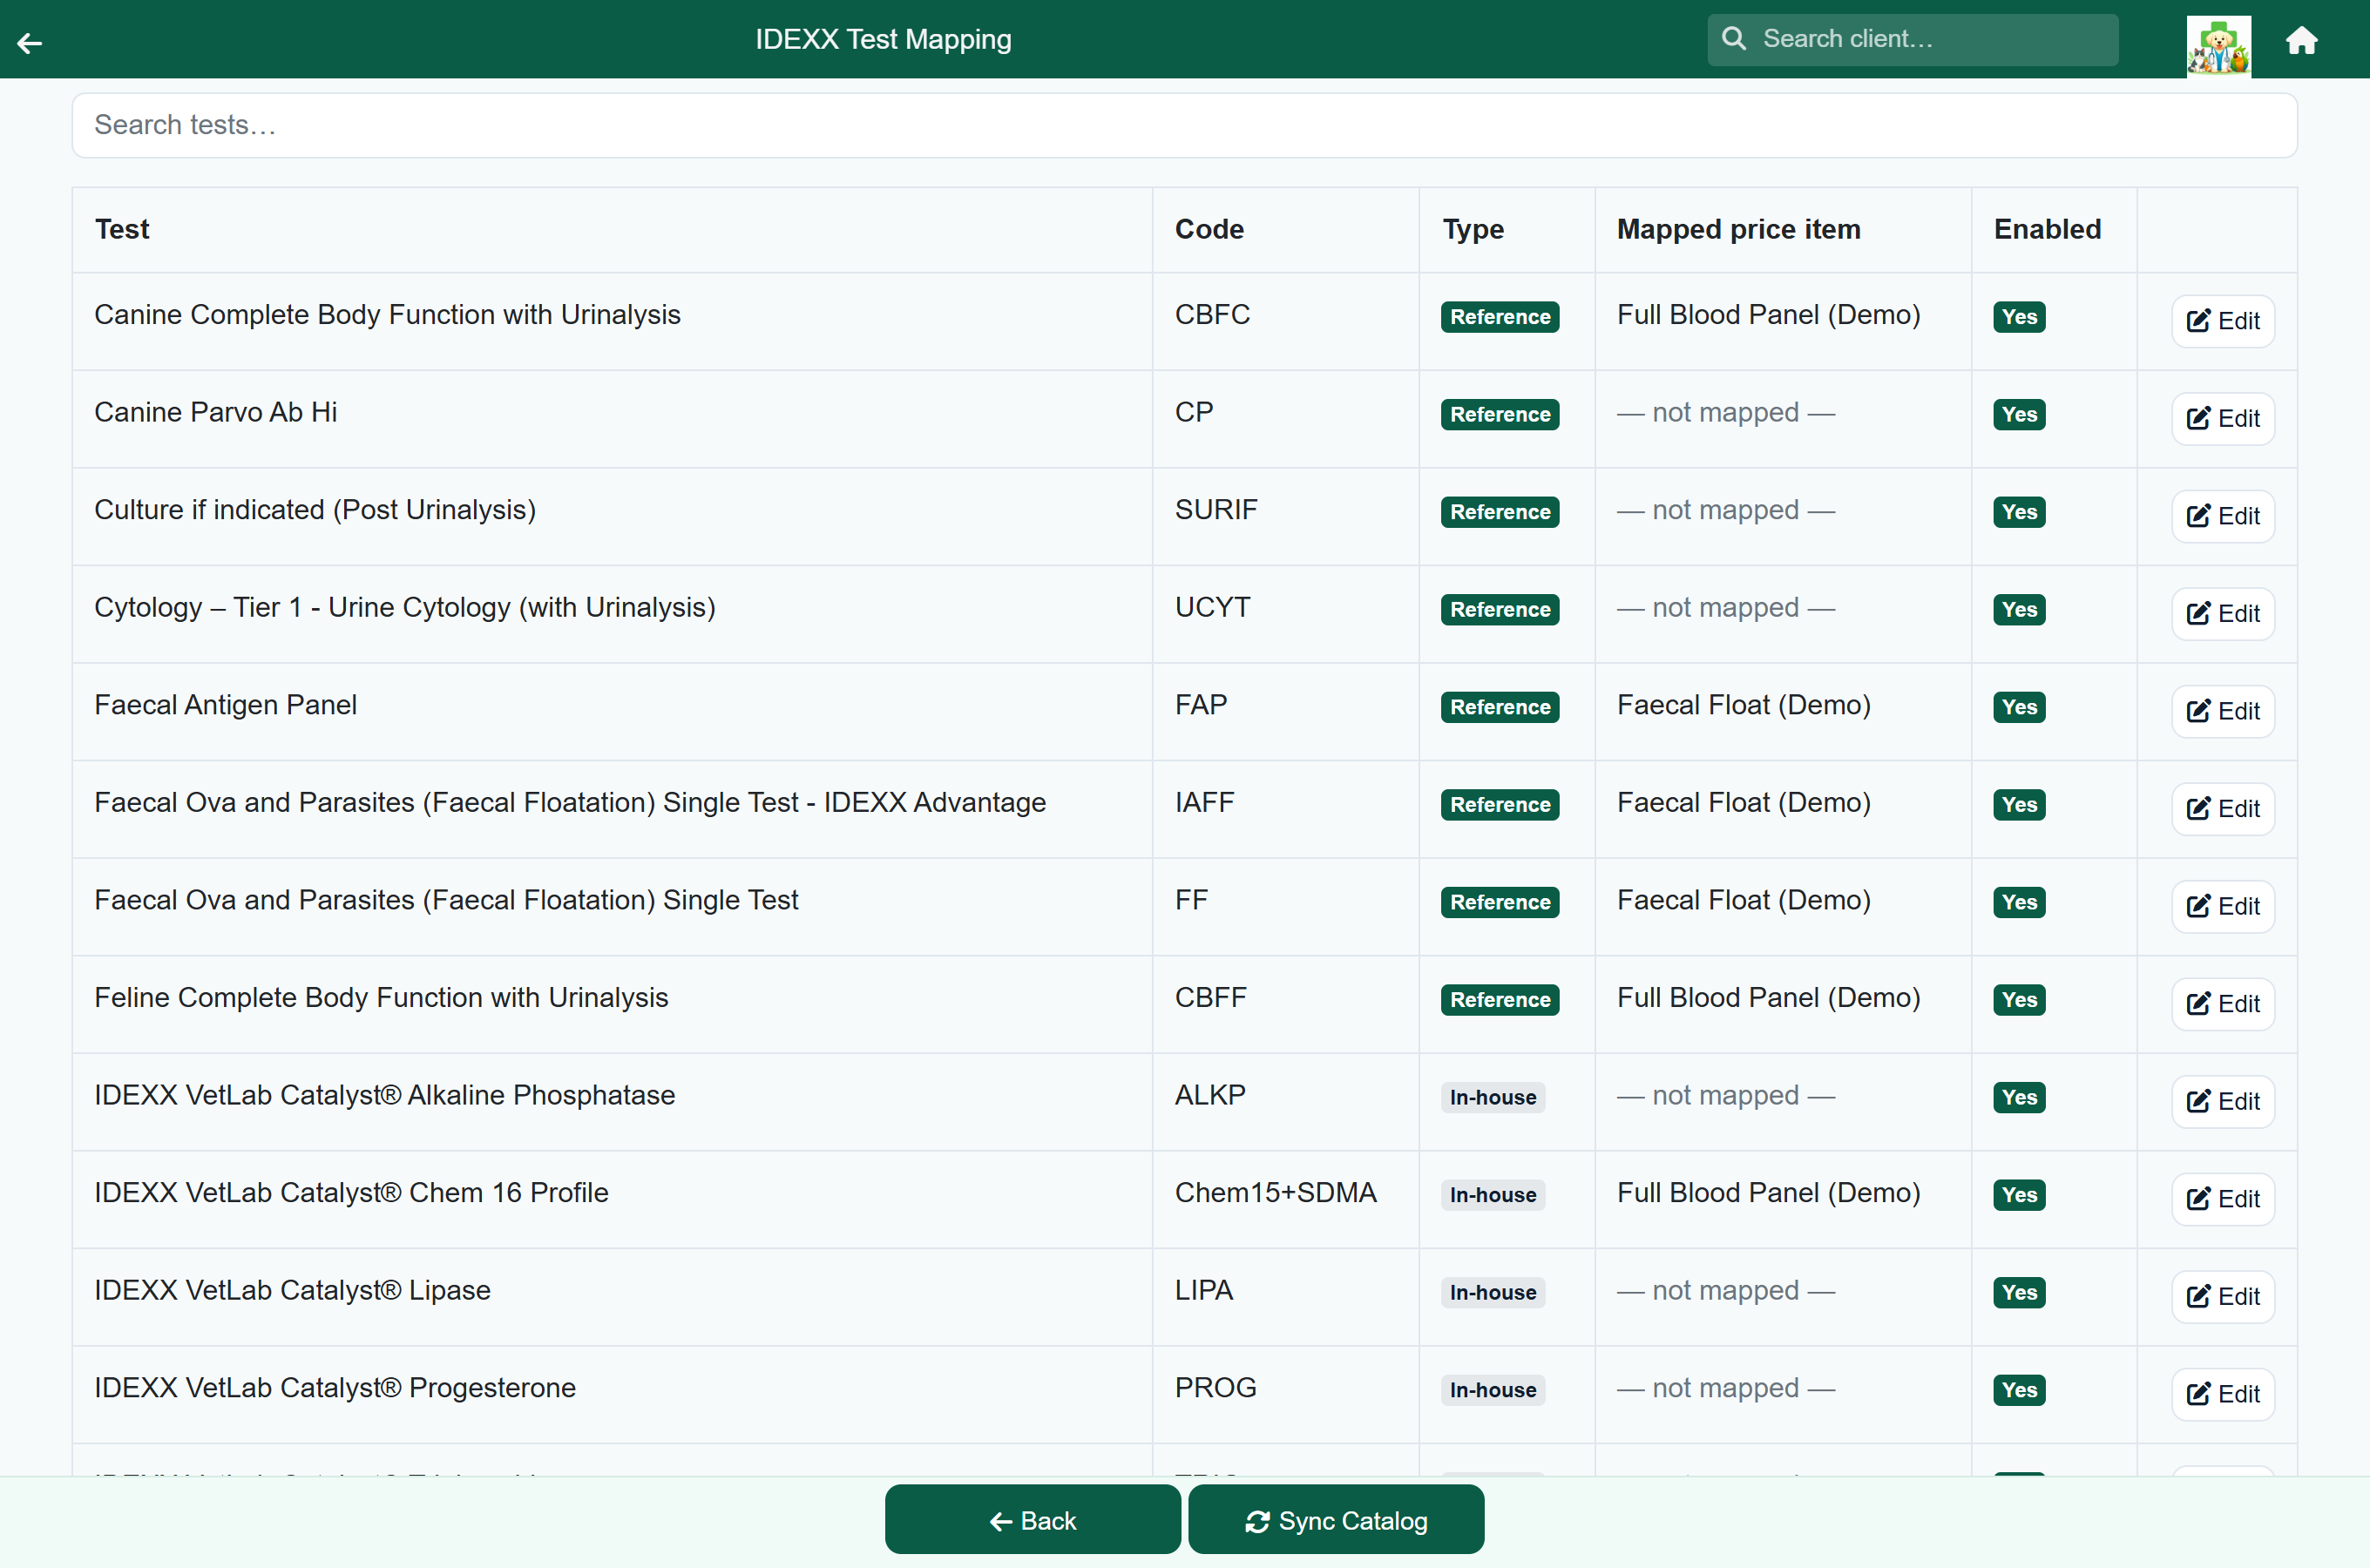
Task: Edit the Culture if indicated row
Action: [2223, 516]
